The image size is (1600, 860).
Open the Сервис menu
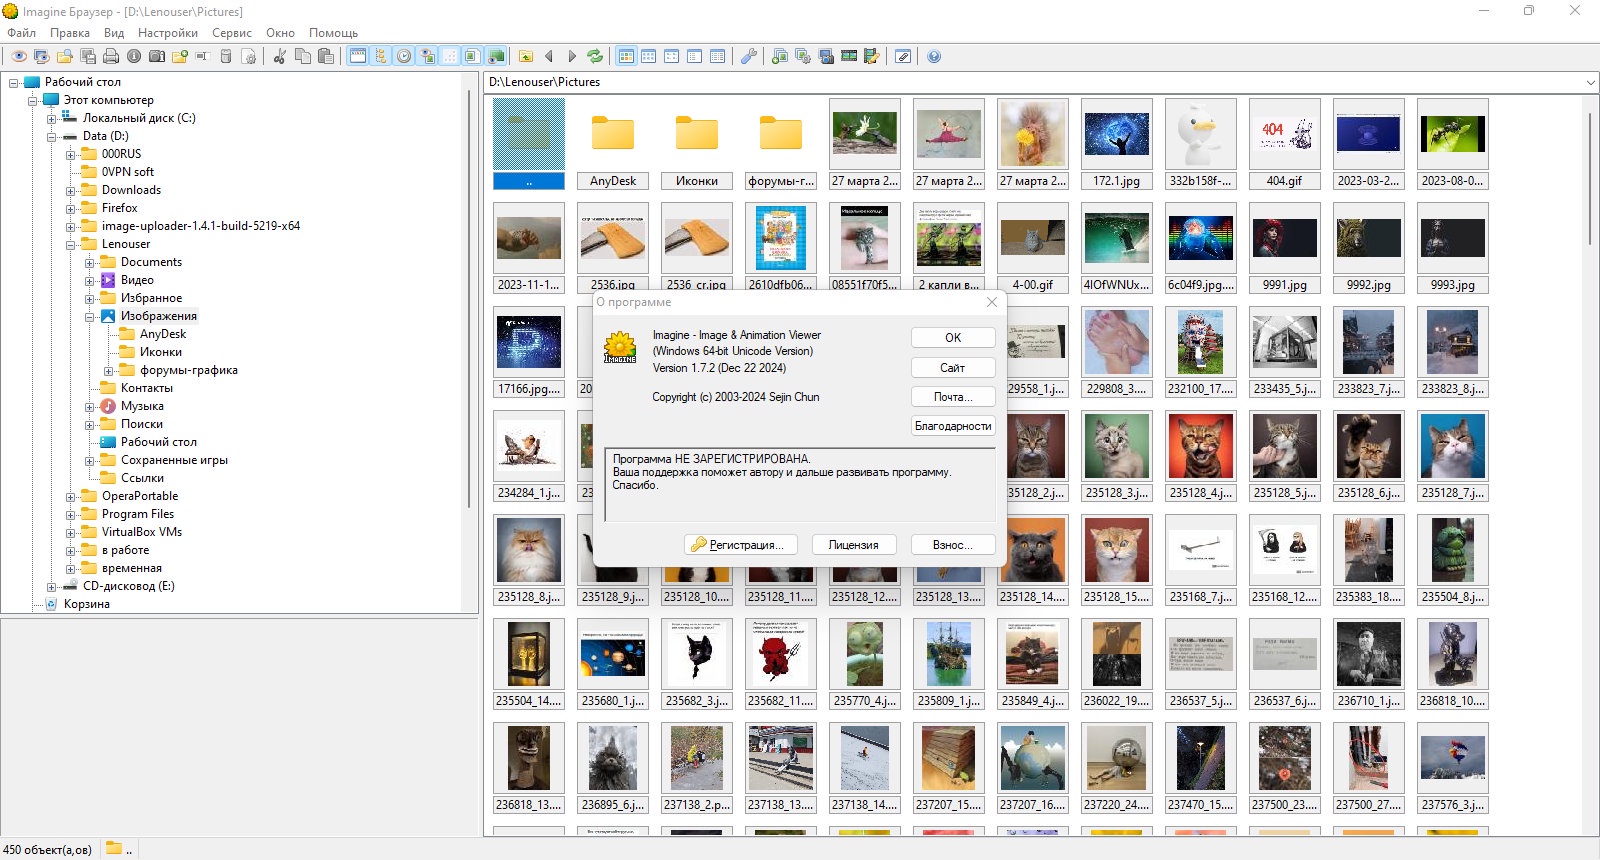click(232, 33)
